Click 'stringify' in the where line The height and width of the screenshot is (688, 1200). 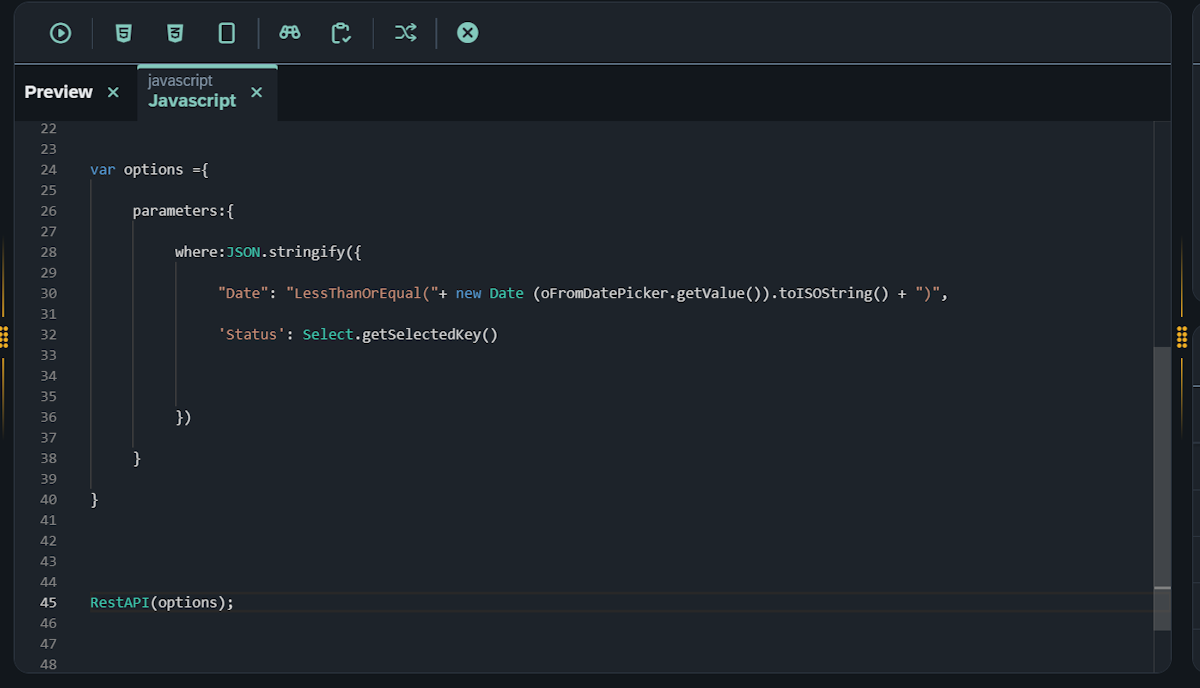306,252
